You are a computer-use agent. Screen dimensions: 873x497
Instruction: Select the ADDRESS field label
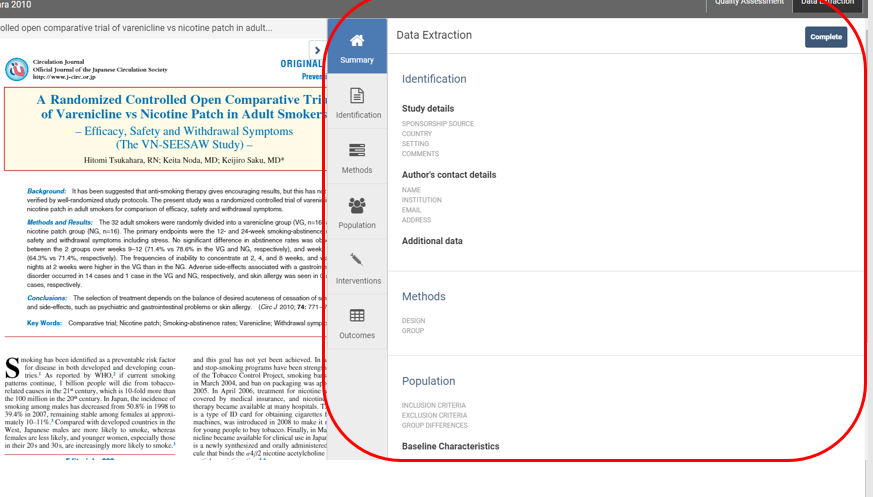[x=416, y=220]
